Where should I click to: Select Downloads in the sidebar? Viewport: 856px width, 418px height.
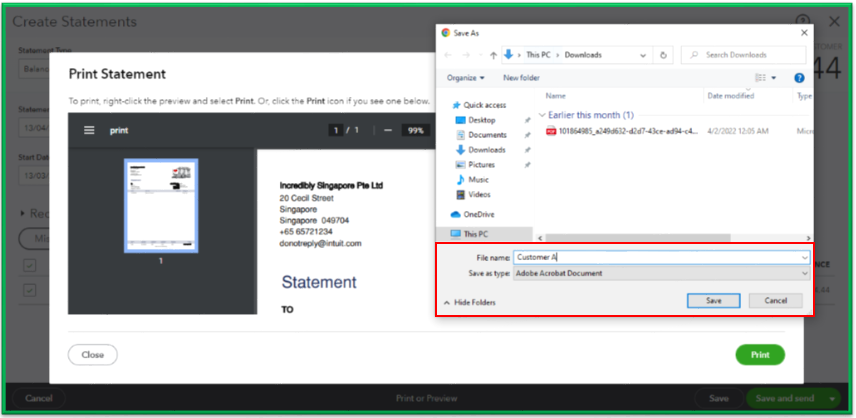click(480, 150)
